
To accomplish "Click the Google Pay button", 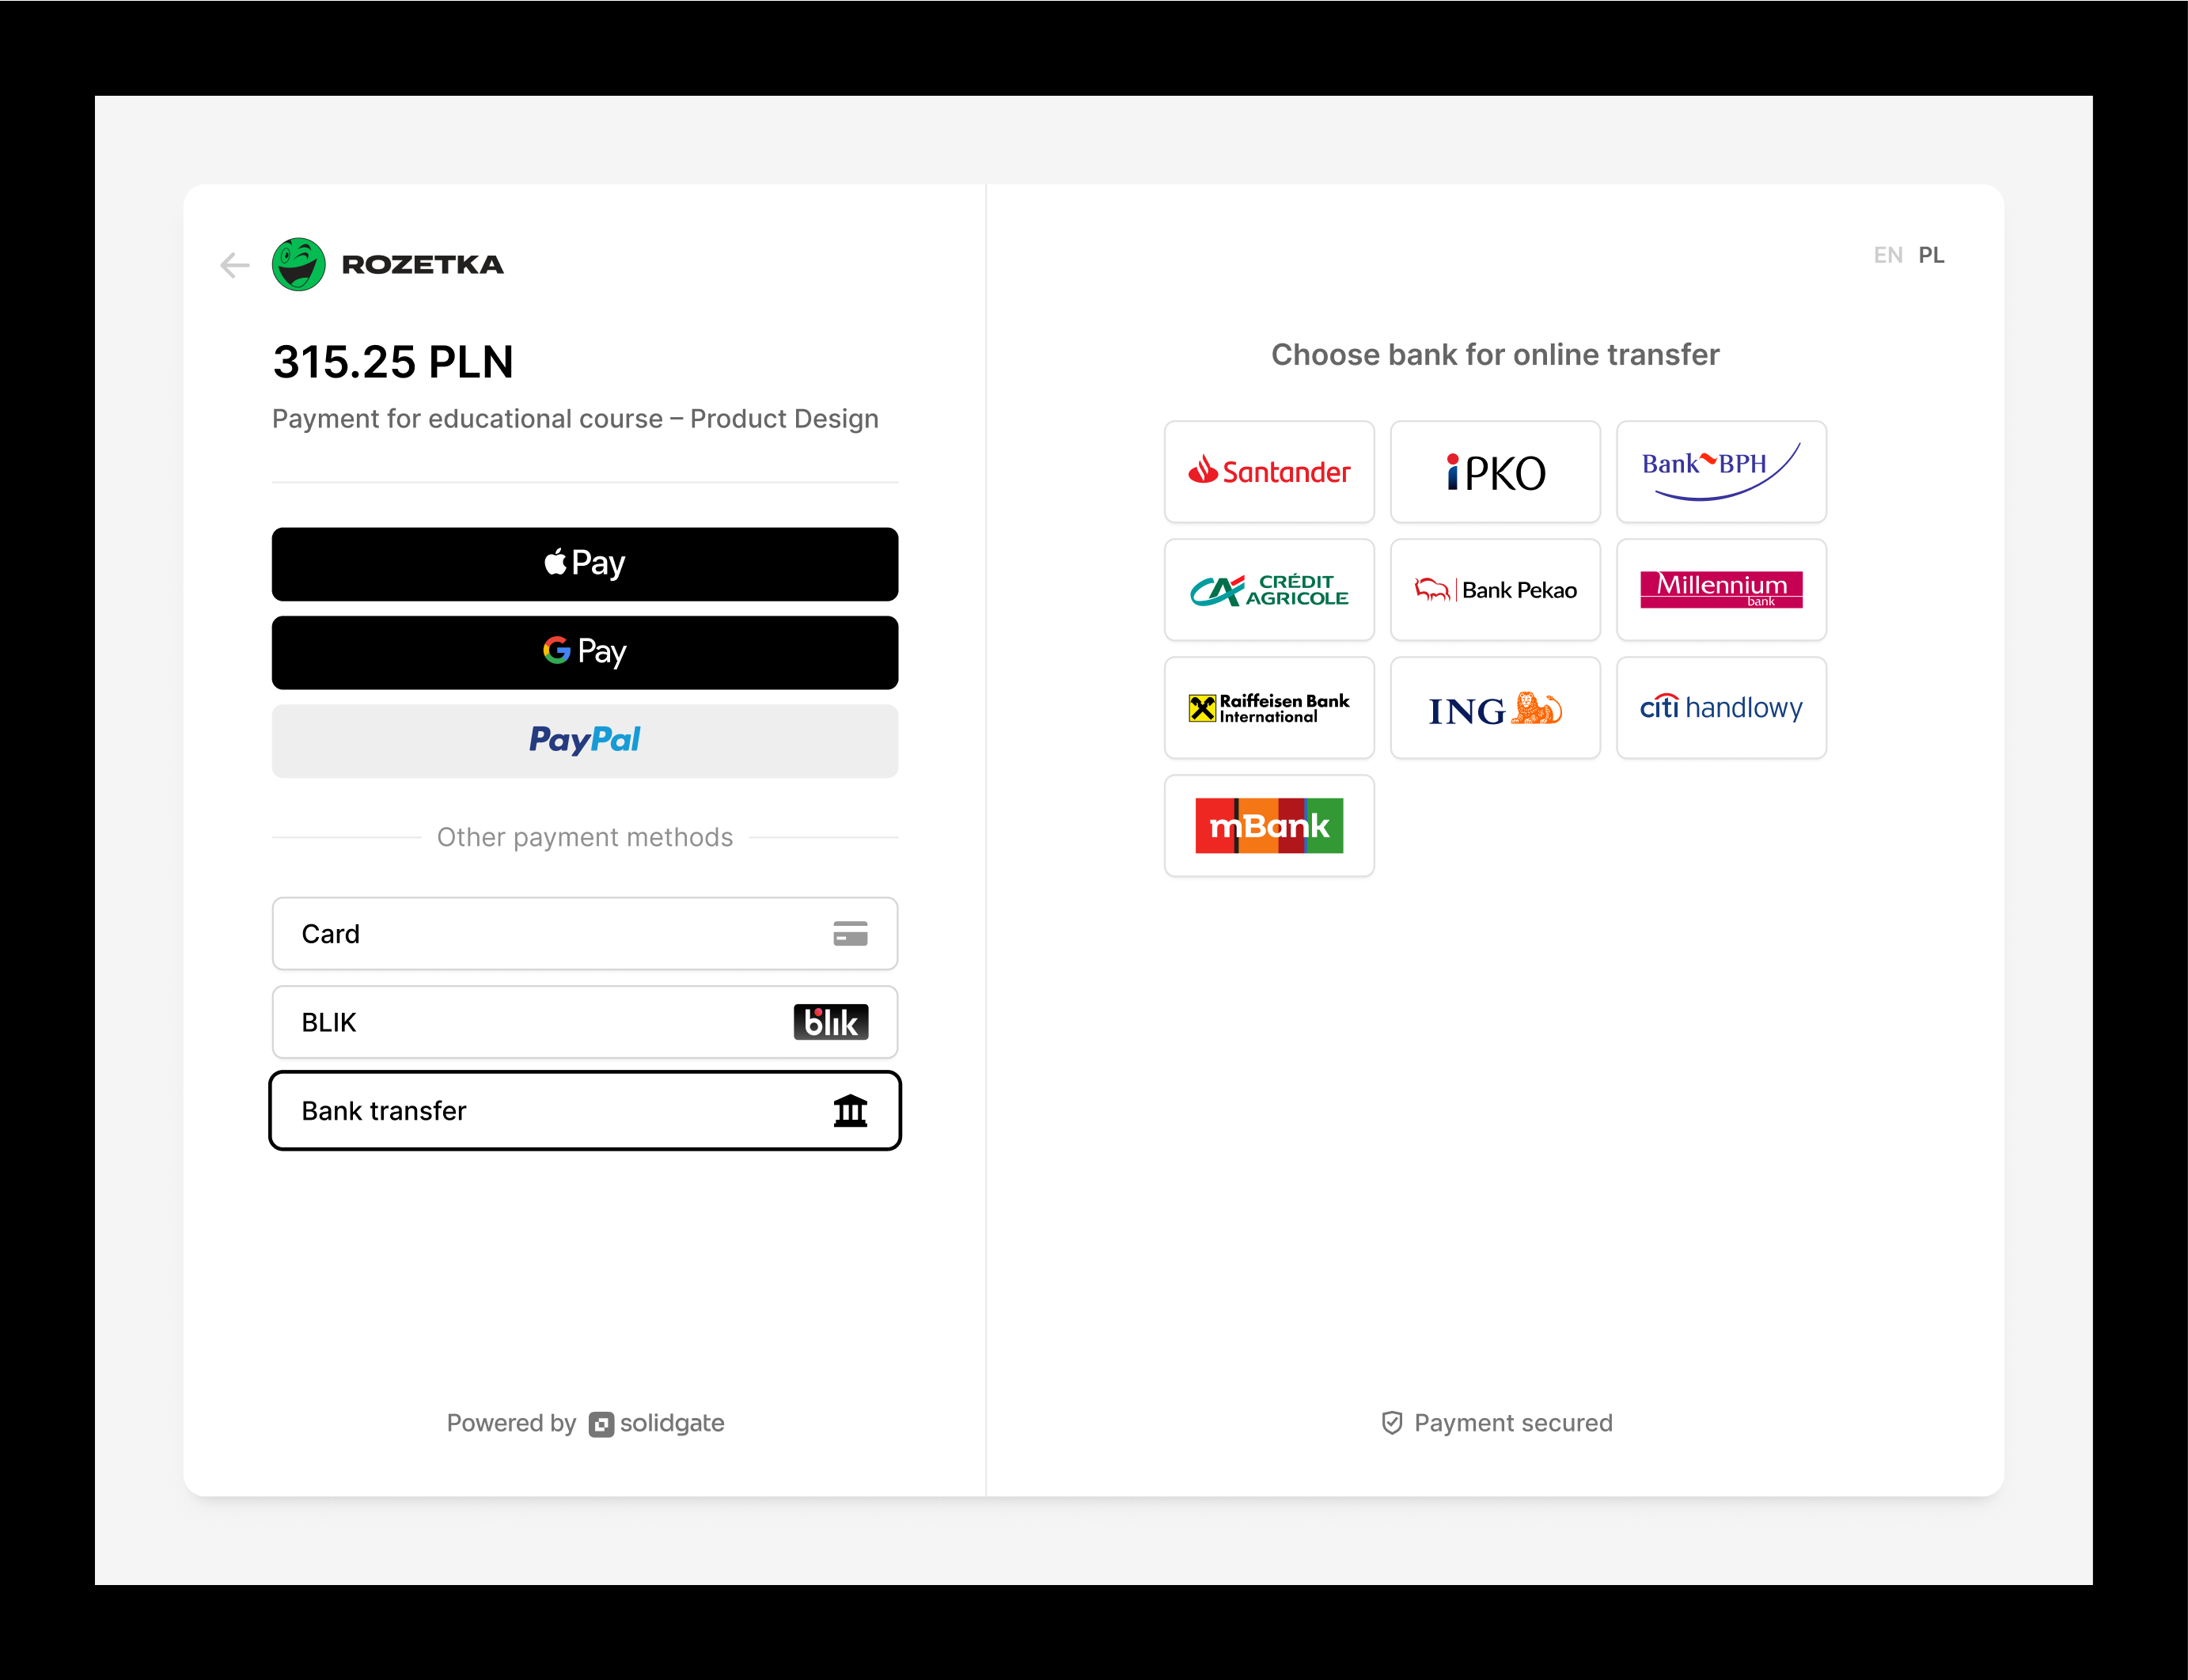I will click(584, 651).
